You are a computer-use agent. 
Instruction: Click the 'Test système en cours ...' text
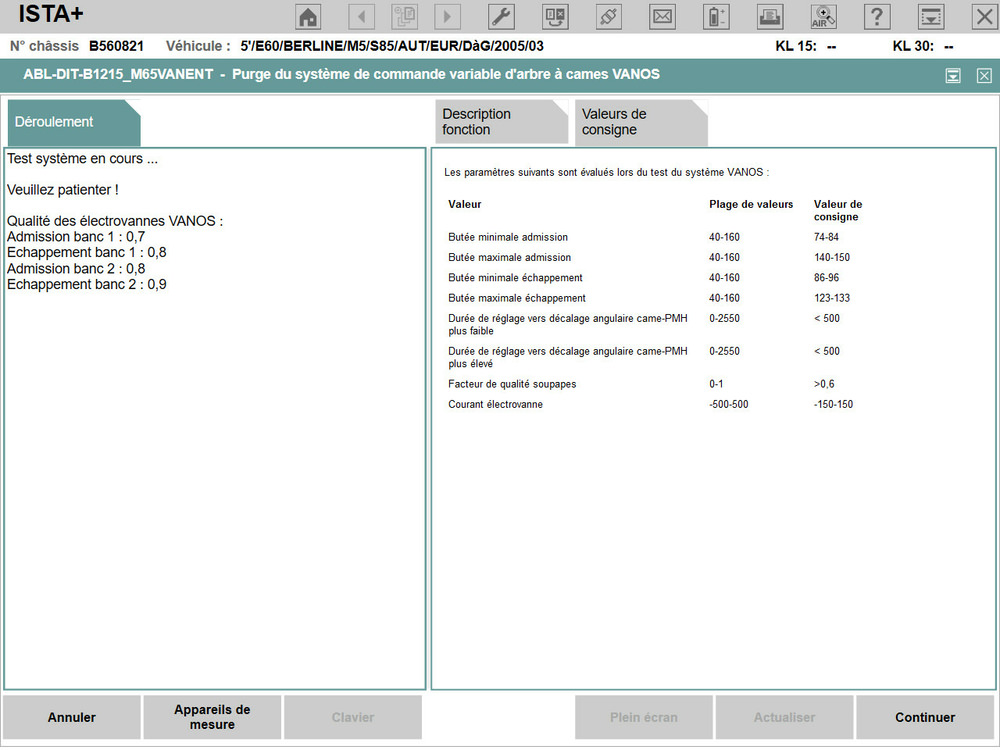(x=82, y=159)
